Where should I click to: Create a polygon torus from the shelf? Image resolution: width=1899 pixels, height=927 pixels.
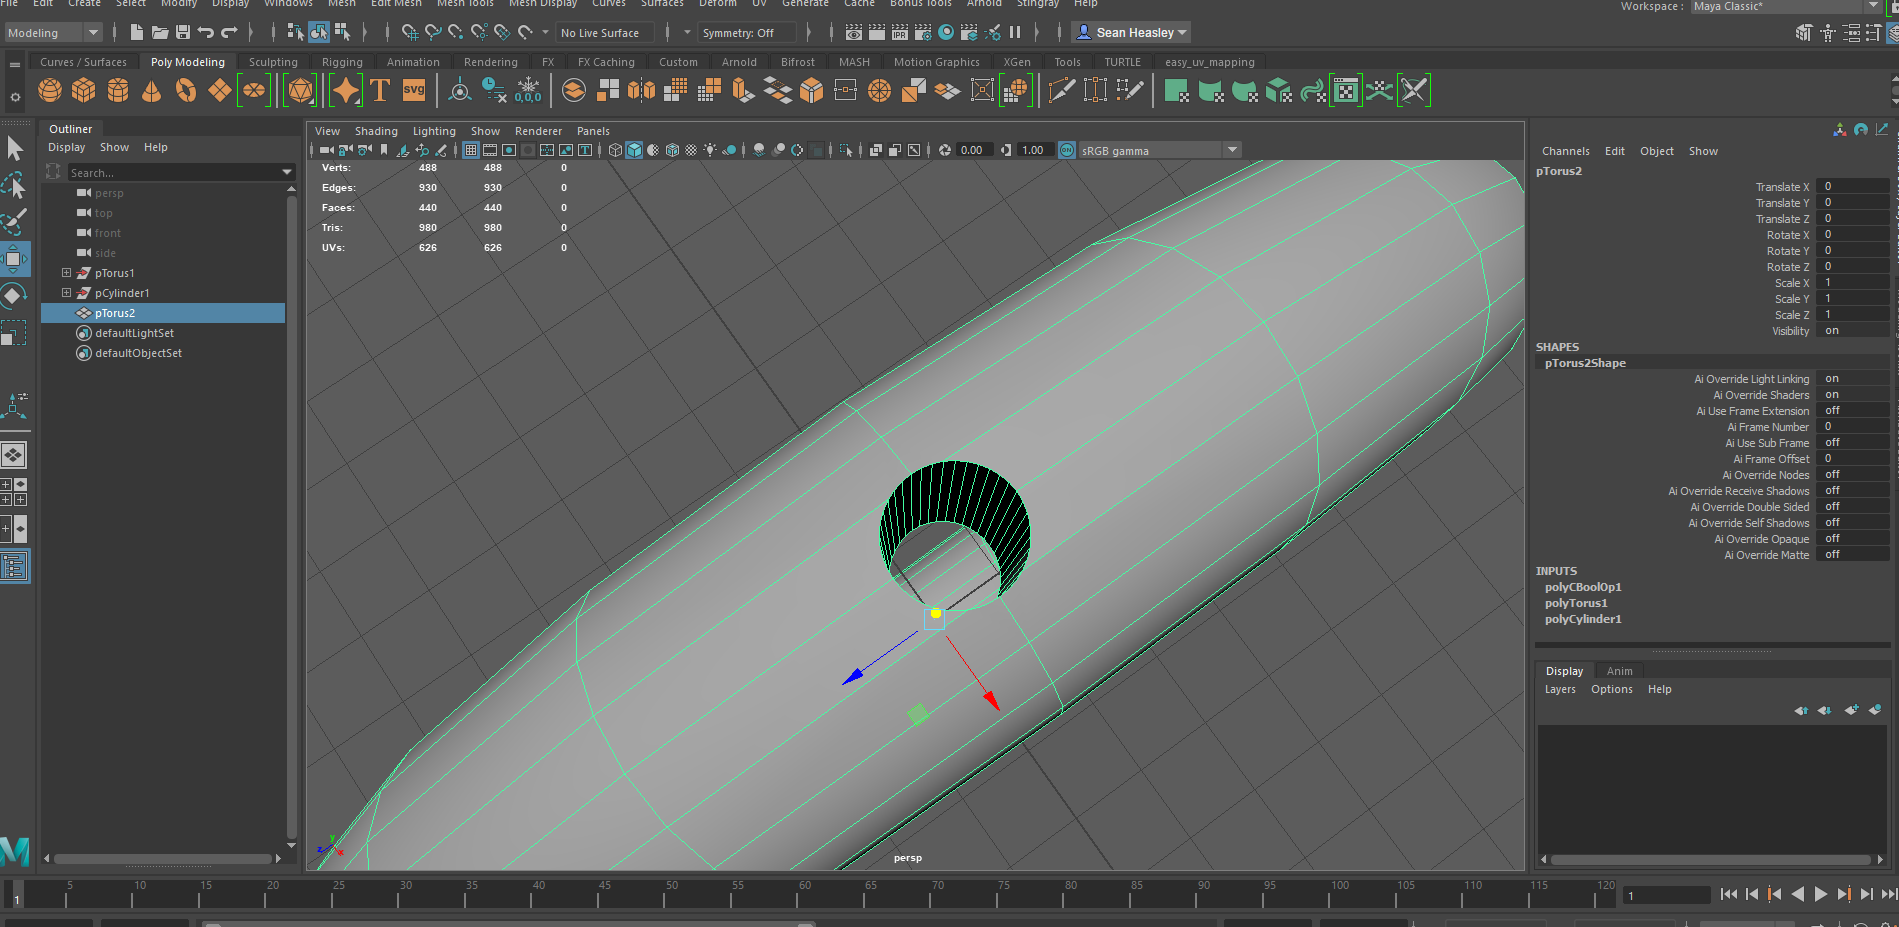(x=184, y=90)
